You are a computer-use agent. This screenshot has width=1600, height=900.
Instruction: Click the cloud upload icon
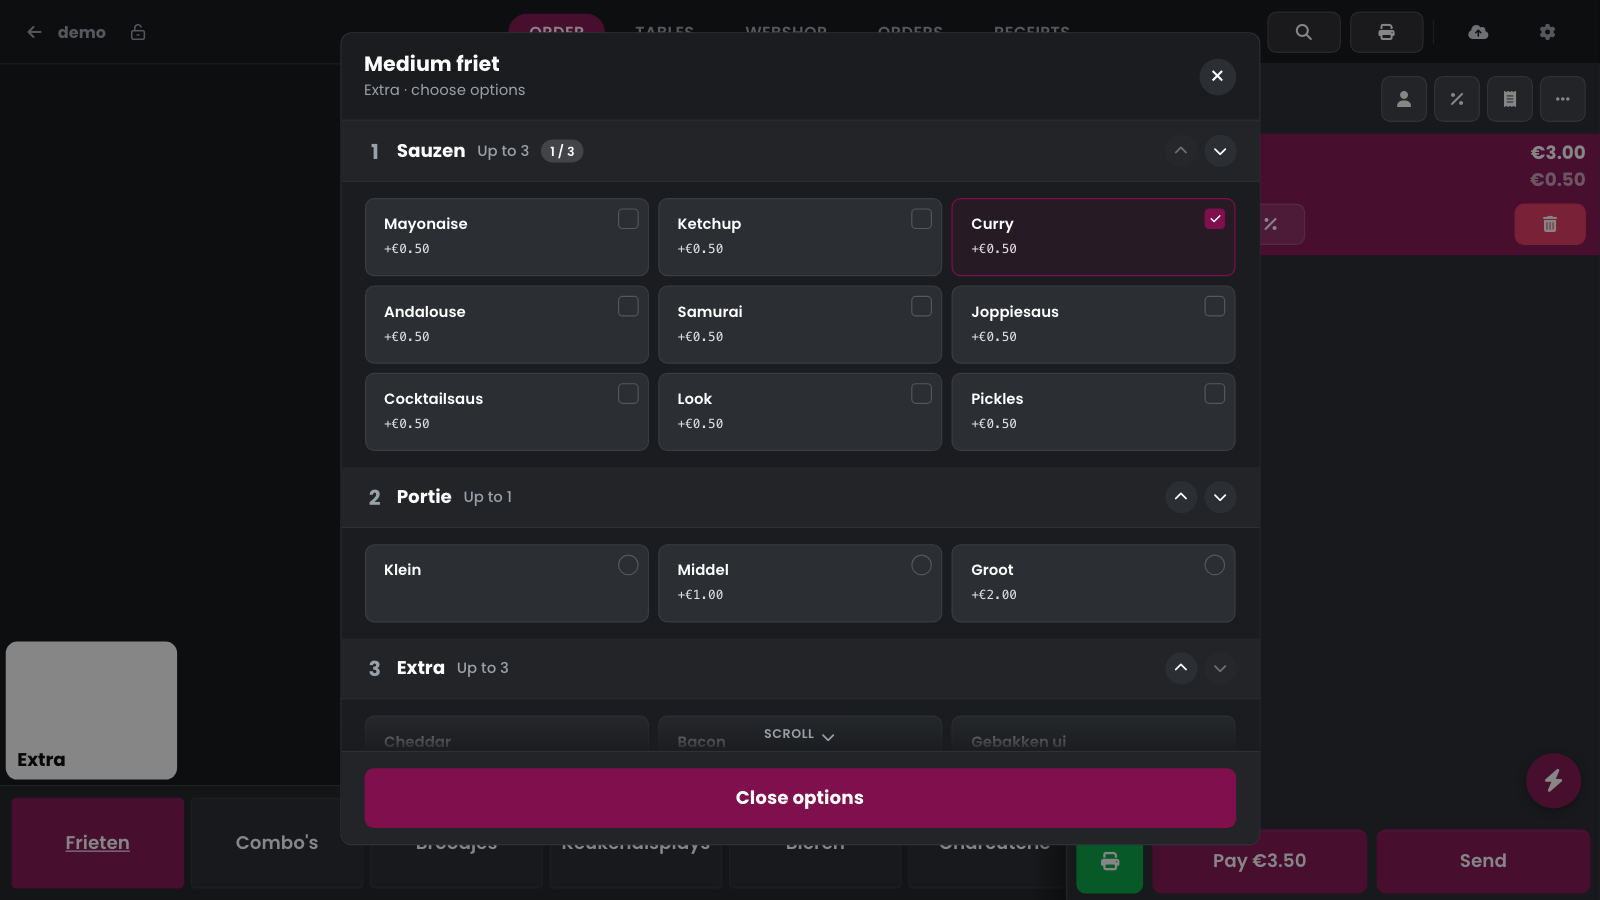1478,32
